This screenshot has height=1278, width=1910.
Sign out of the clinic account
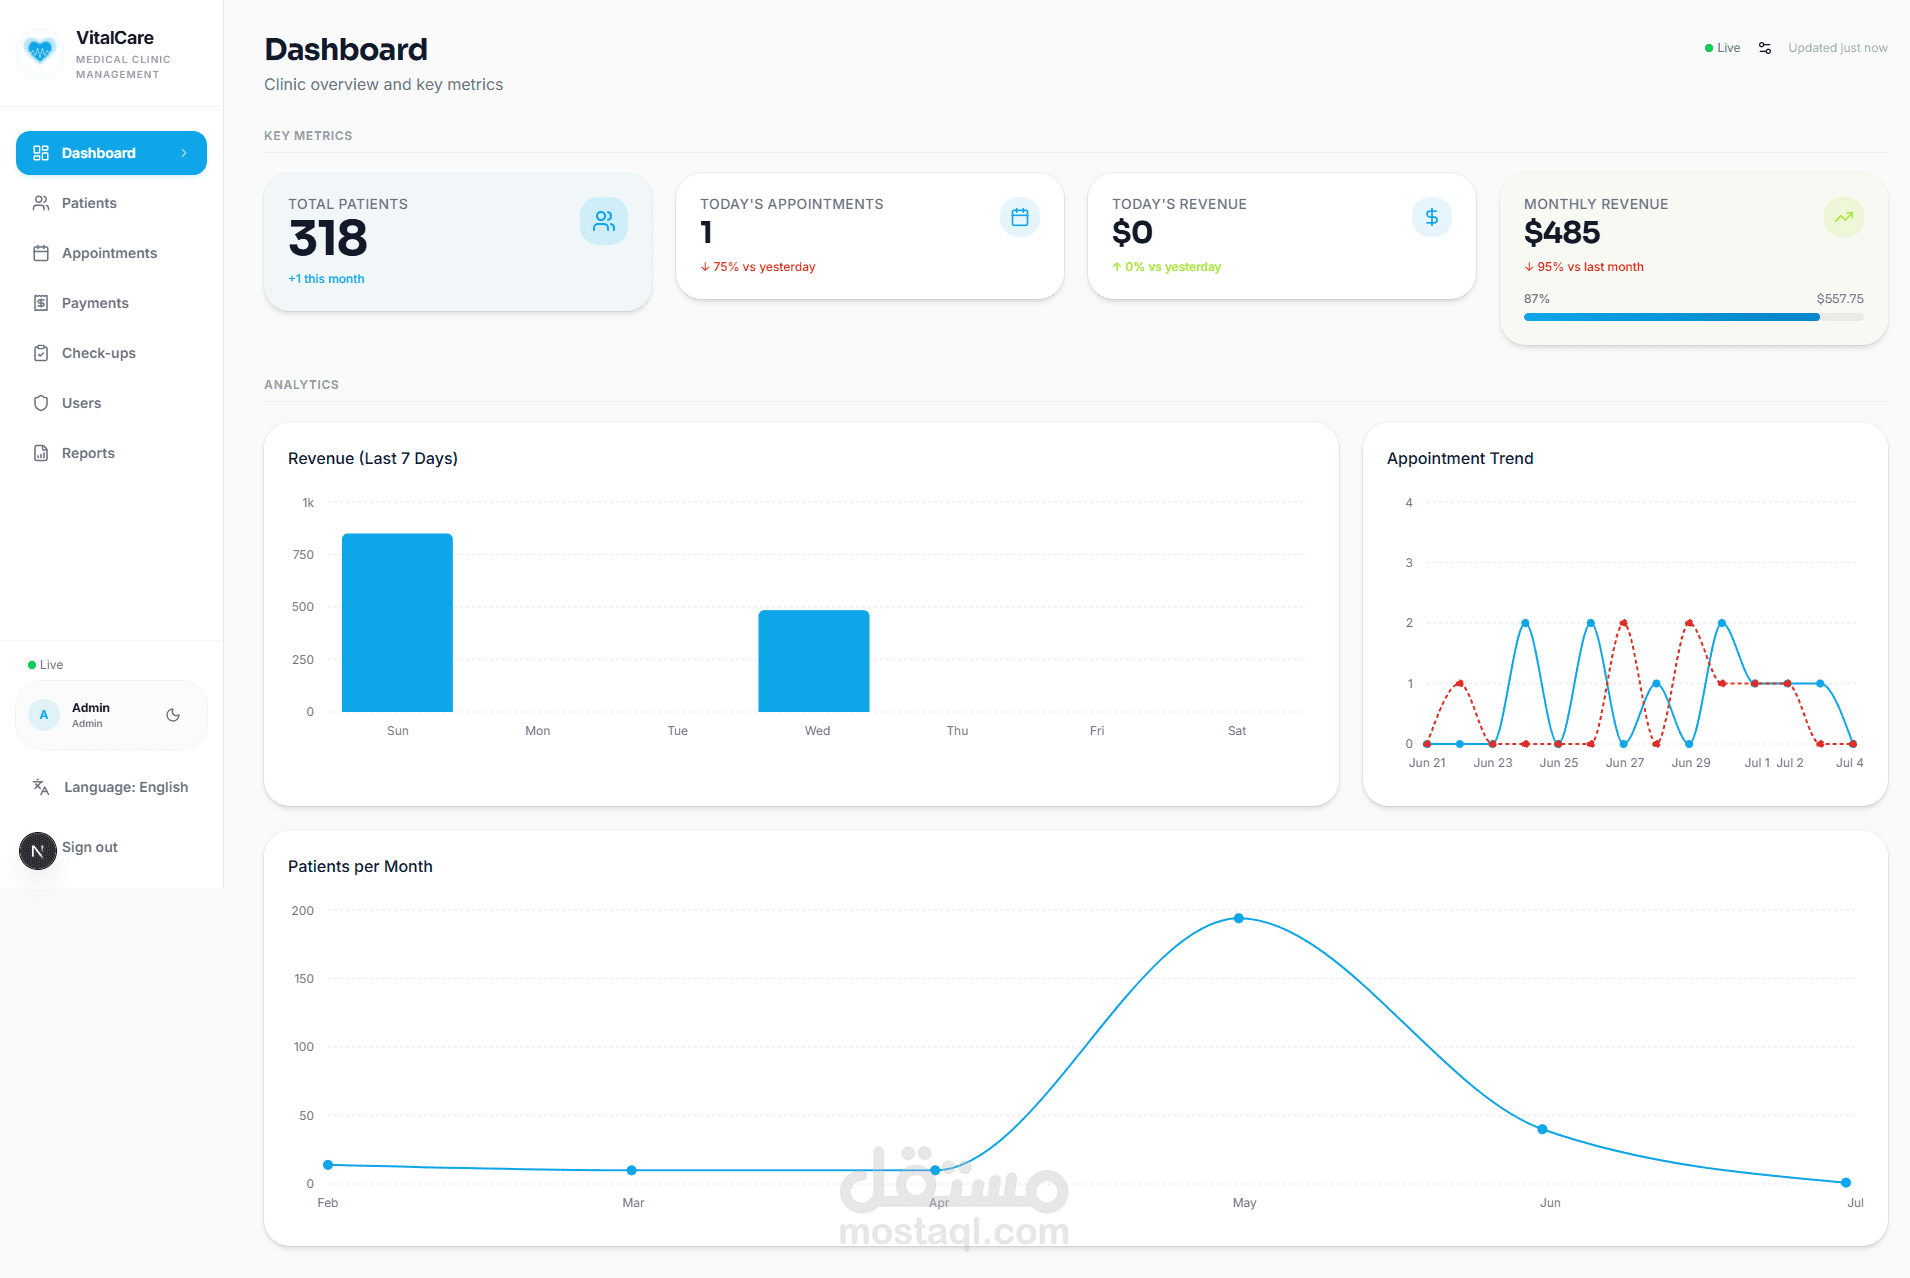pos(90,847)
